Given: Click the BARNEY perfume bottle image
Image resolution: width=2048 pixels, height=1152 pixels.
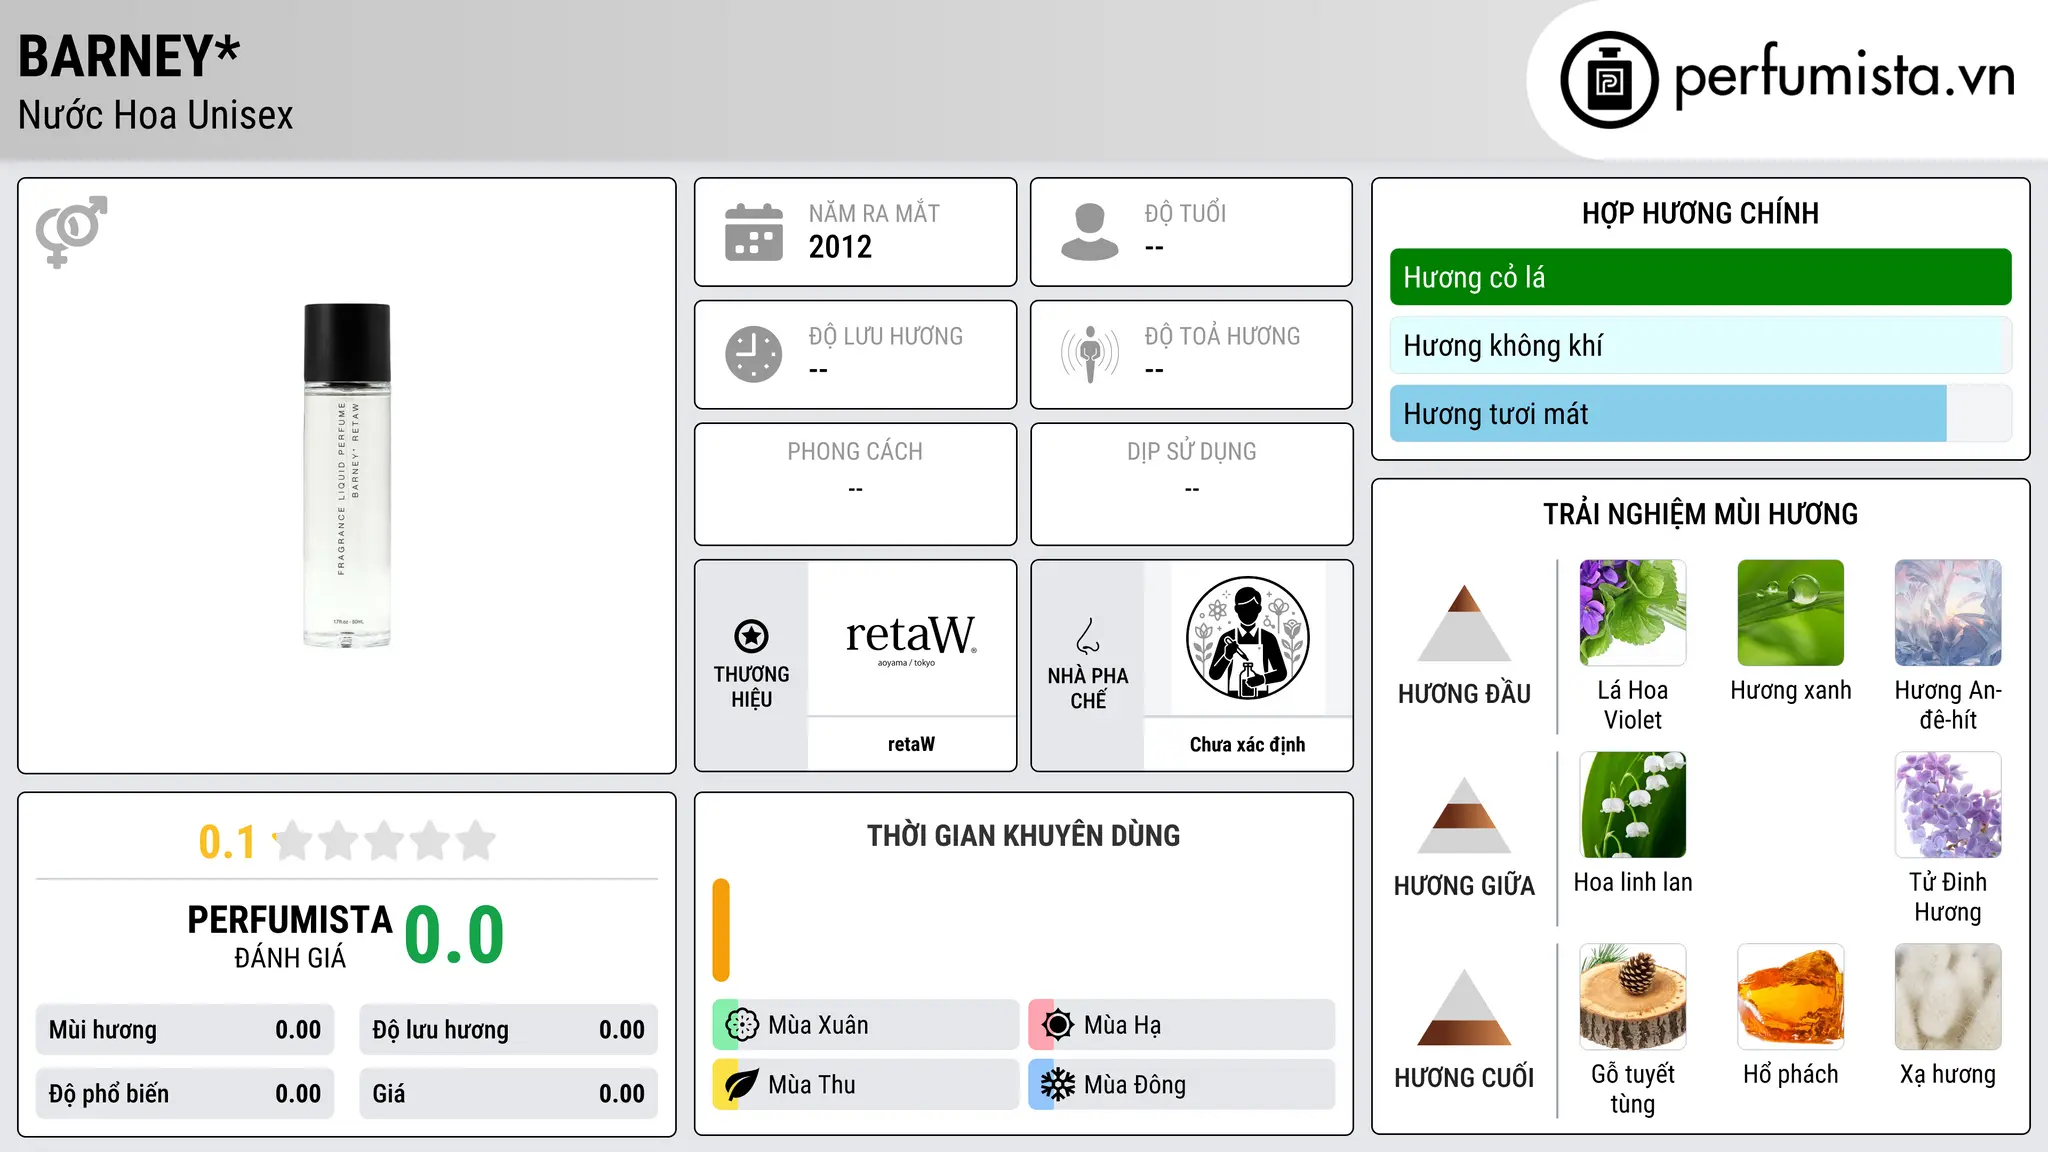Looking at the screenshot, I should (x=347, y=475).
